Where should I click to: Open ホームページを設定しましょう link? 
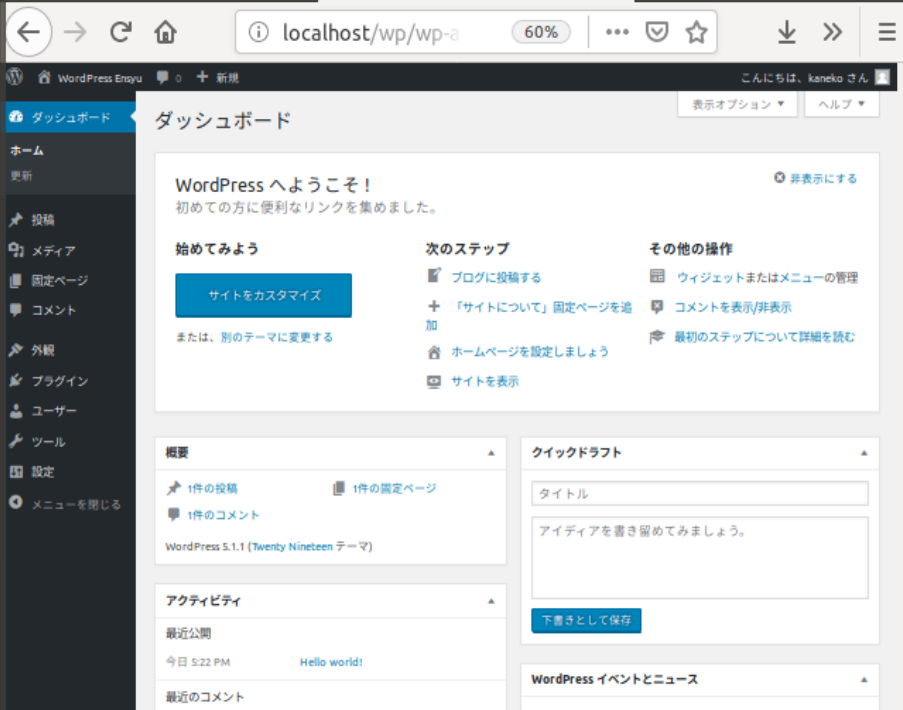(530, 351)
